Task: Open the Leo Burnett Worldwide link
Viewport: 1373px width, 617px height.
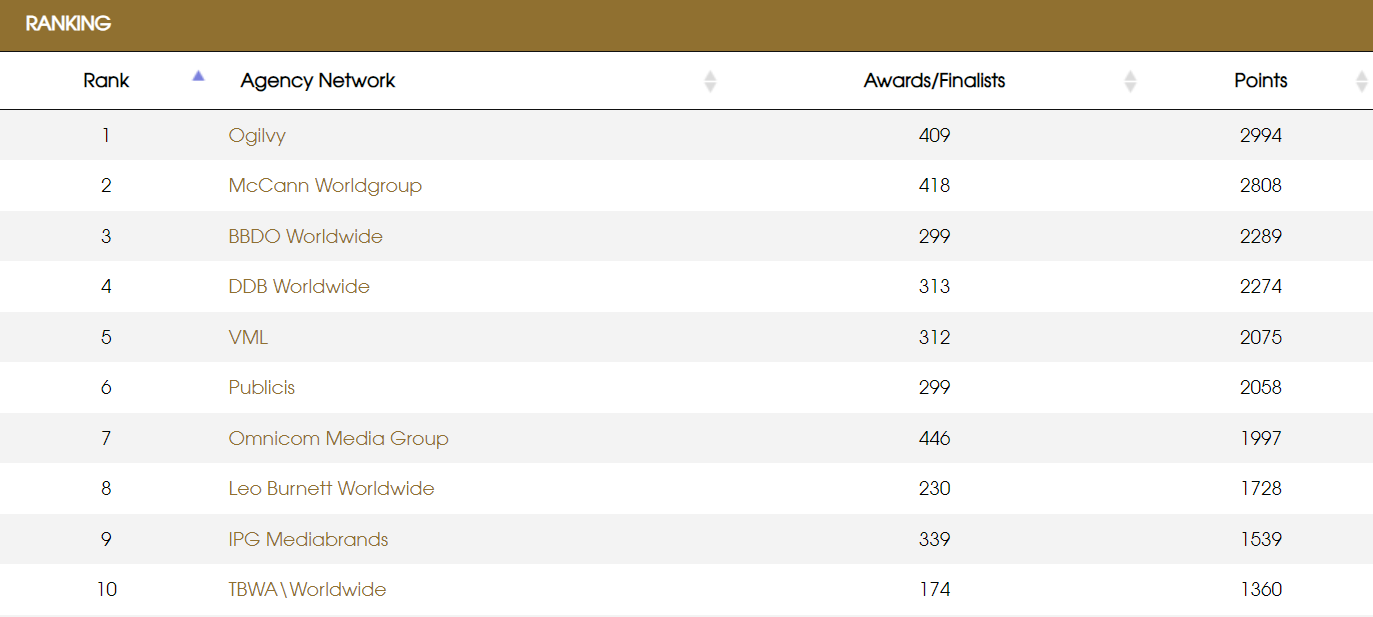Action: [331, 489]
